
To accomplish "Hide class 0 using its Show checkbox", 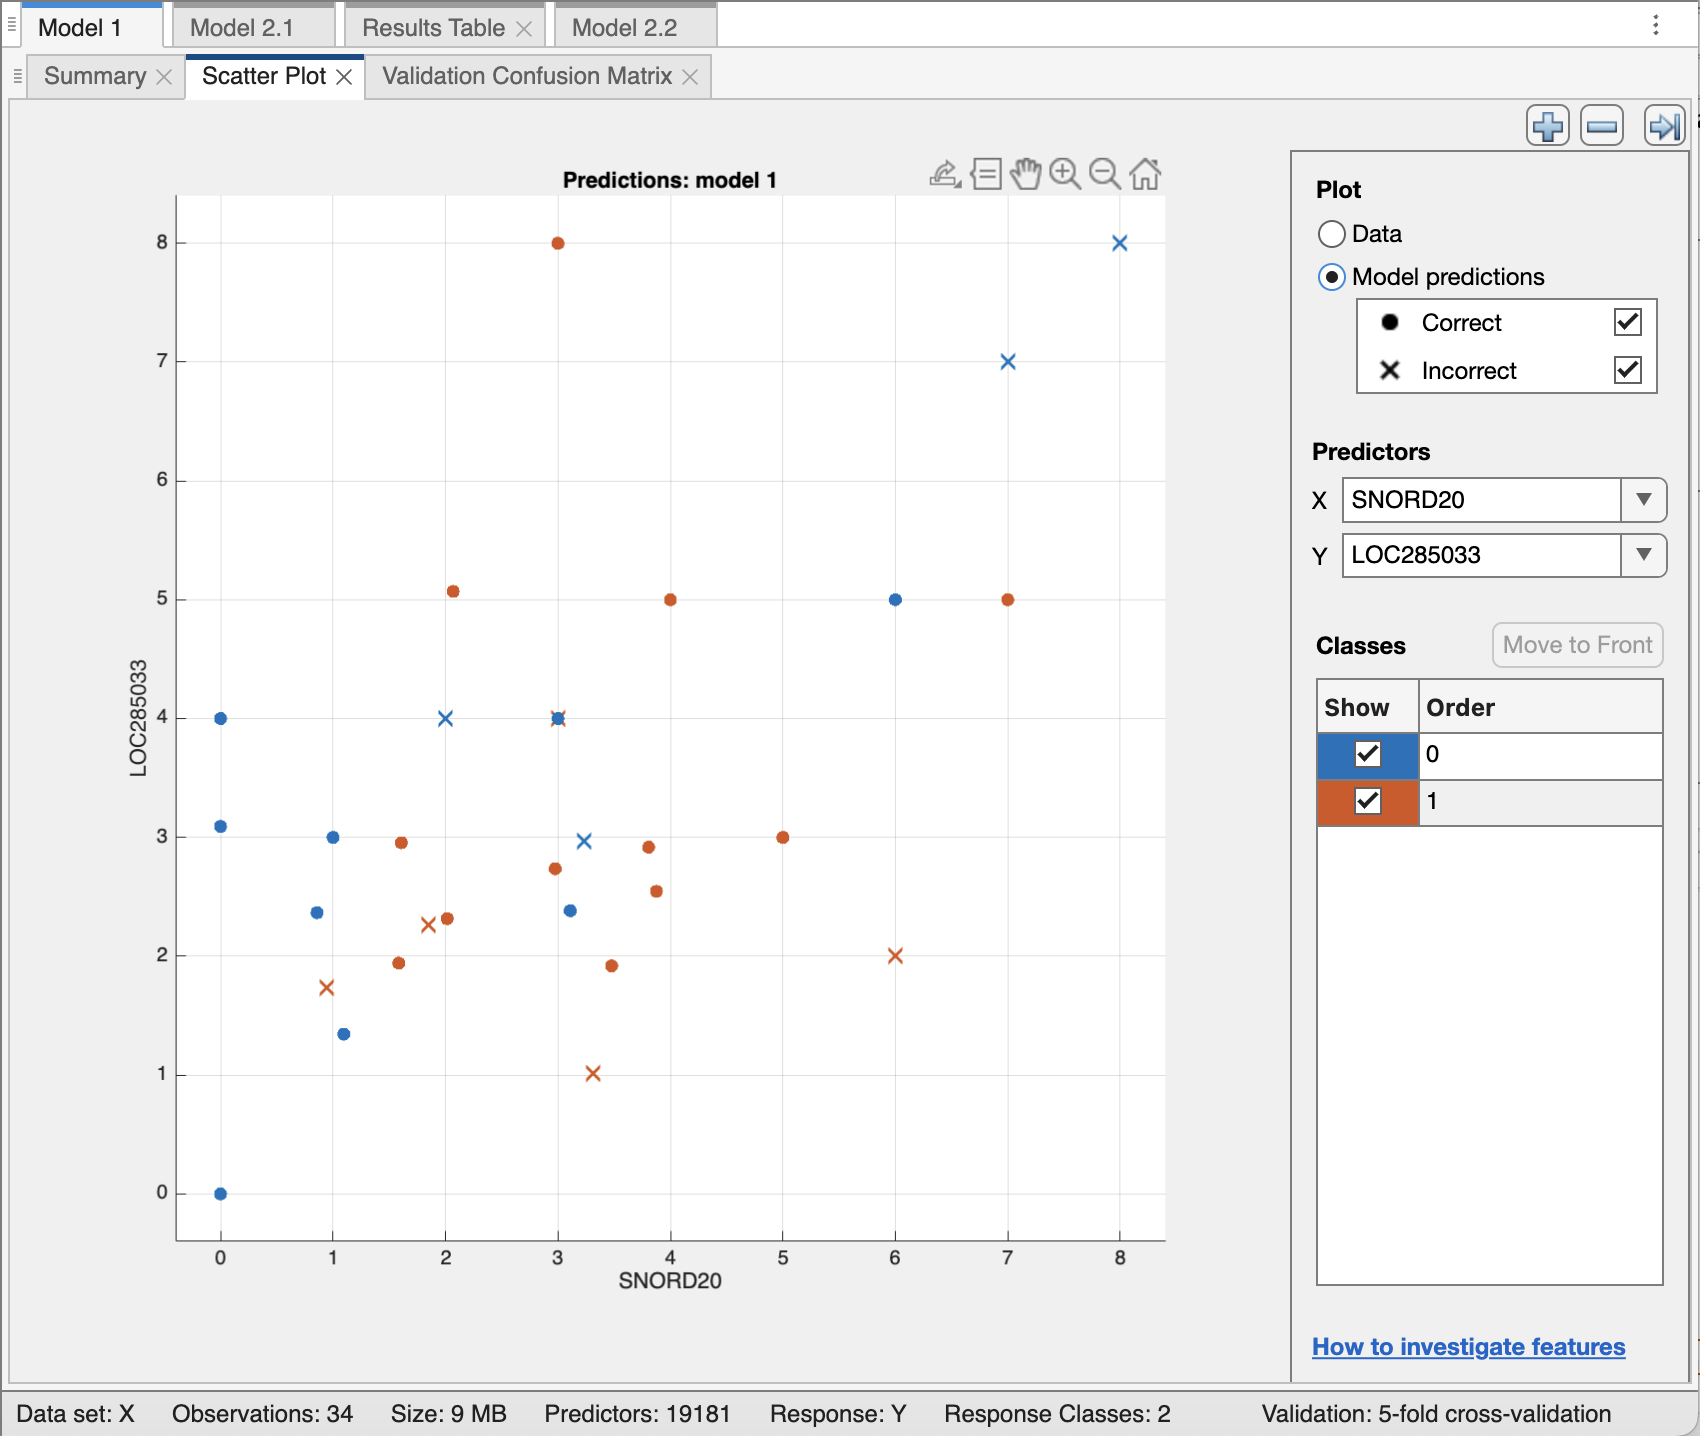I will 1367,754.
